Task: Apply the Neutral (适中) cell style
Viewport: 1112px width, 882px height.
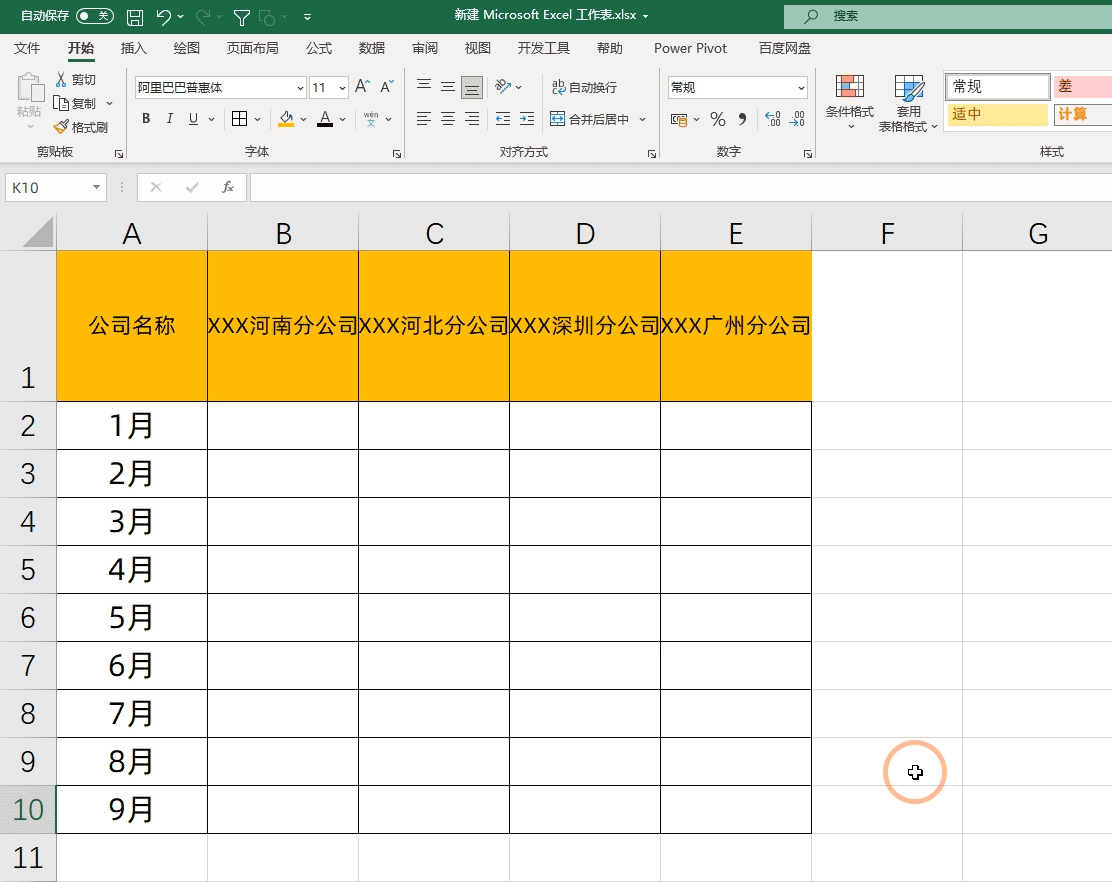Action: pos(997,114)
